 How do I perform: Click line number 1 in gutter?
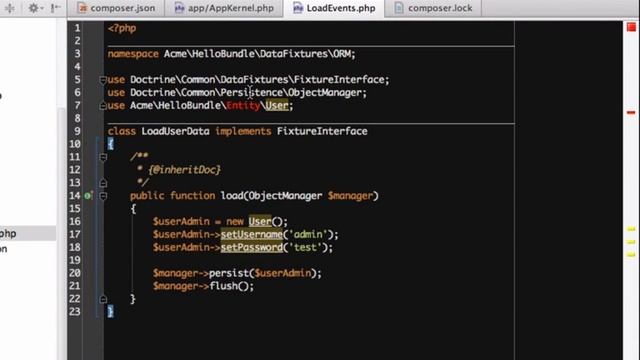pos(77,28)
